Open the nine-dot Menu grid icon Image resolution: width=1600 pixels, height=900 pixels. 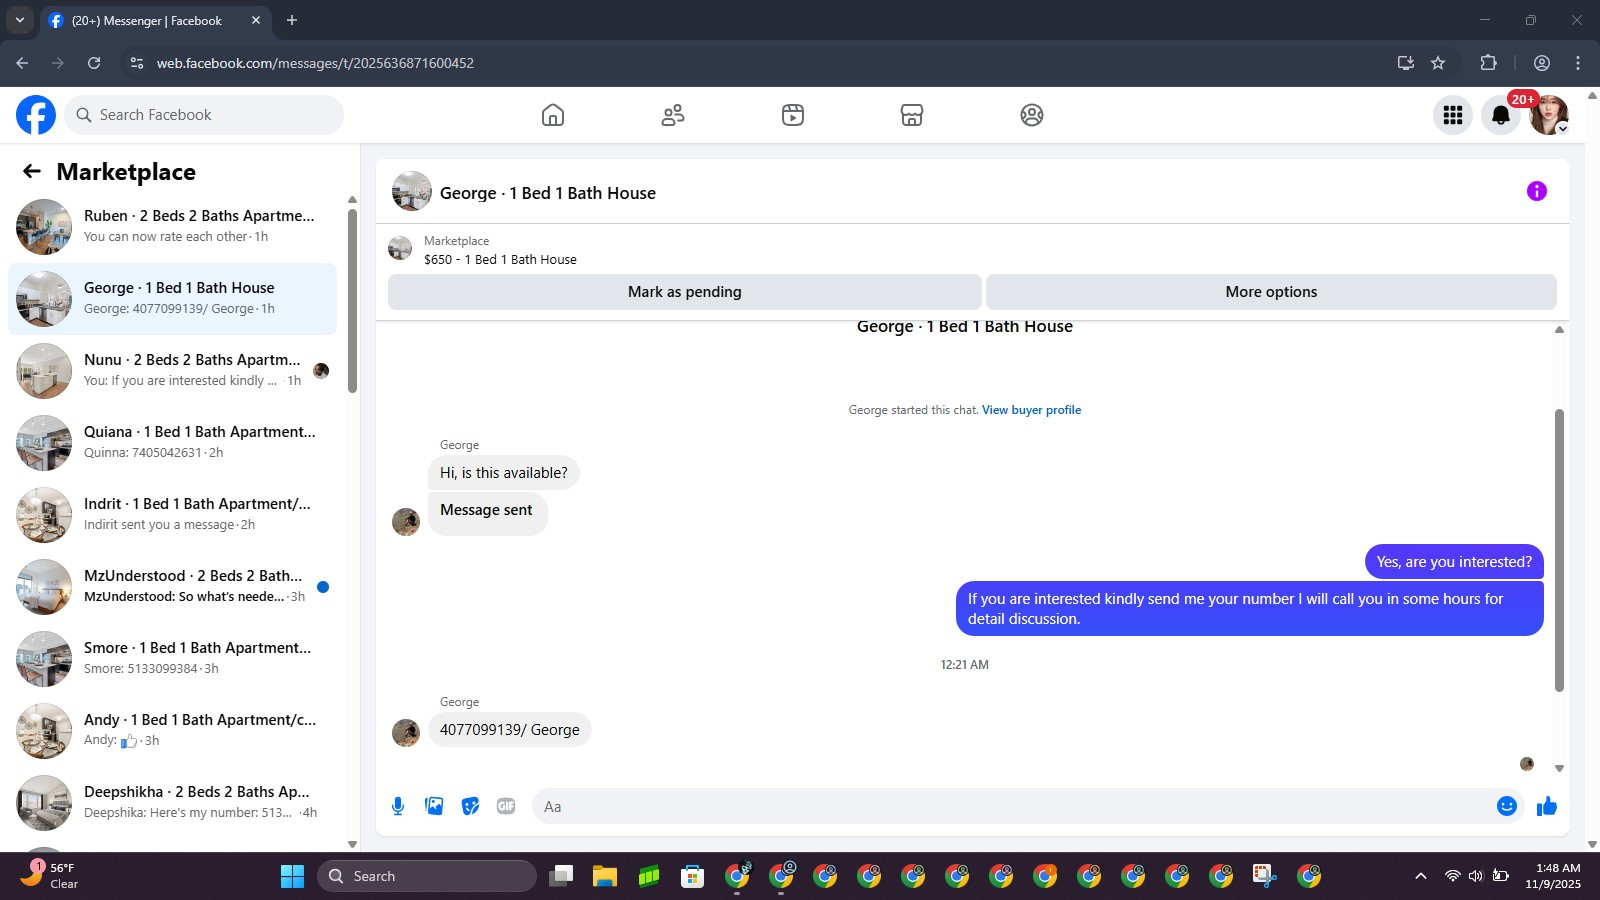pos(1453,115)
